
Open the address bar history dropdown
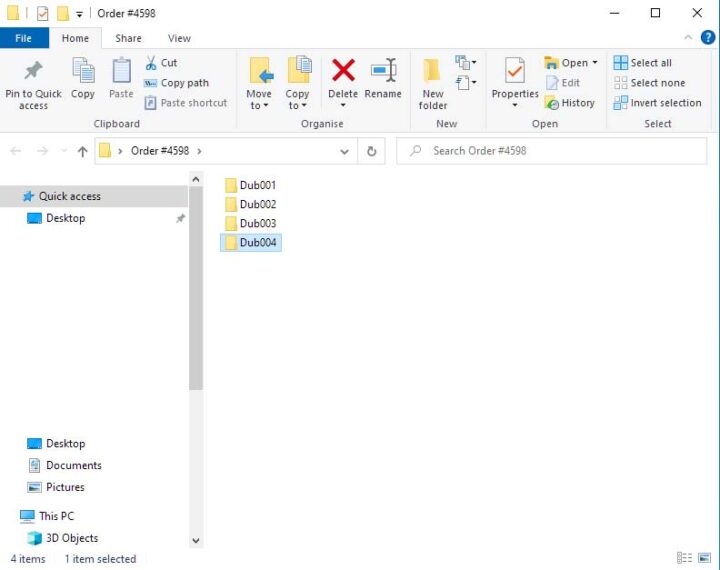(x=345, y=151)
